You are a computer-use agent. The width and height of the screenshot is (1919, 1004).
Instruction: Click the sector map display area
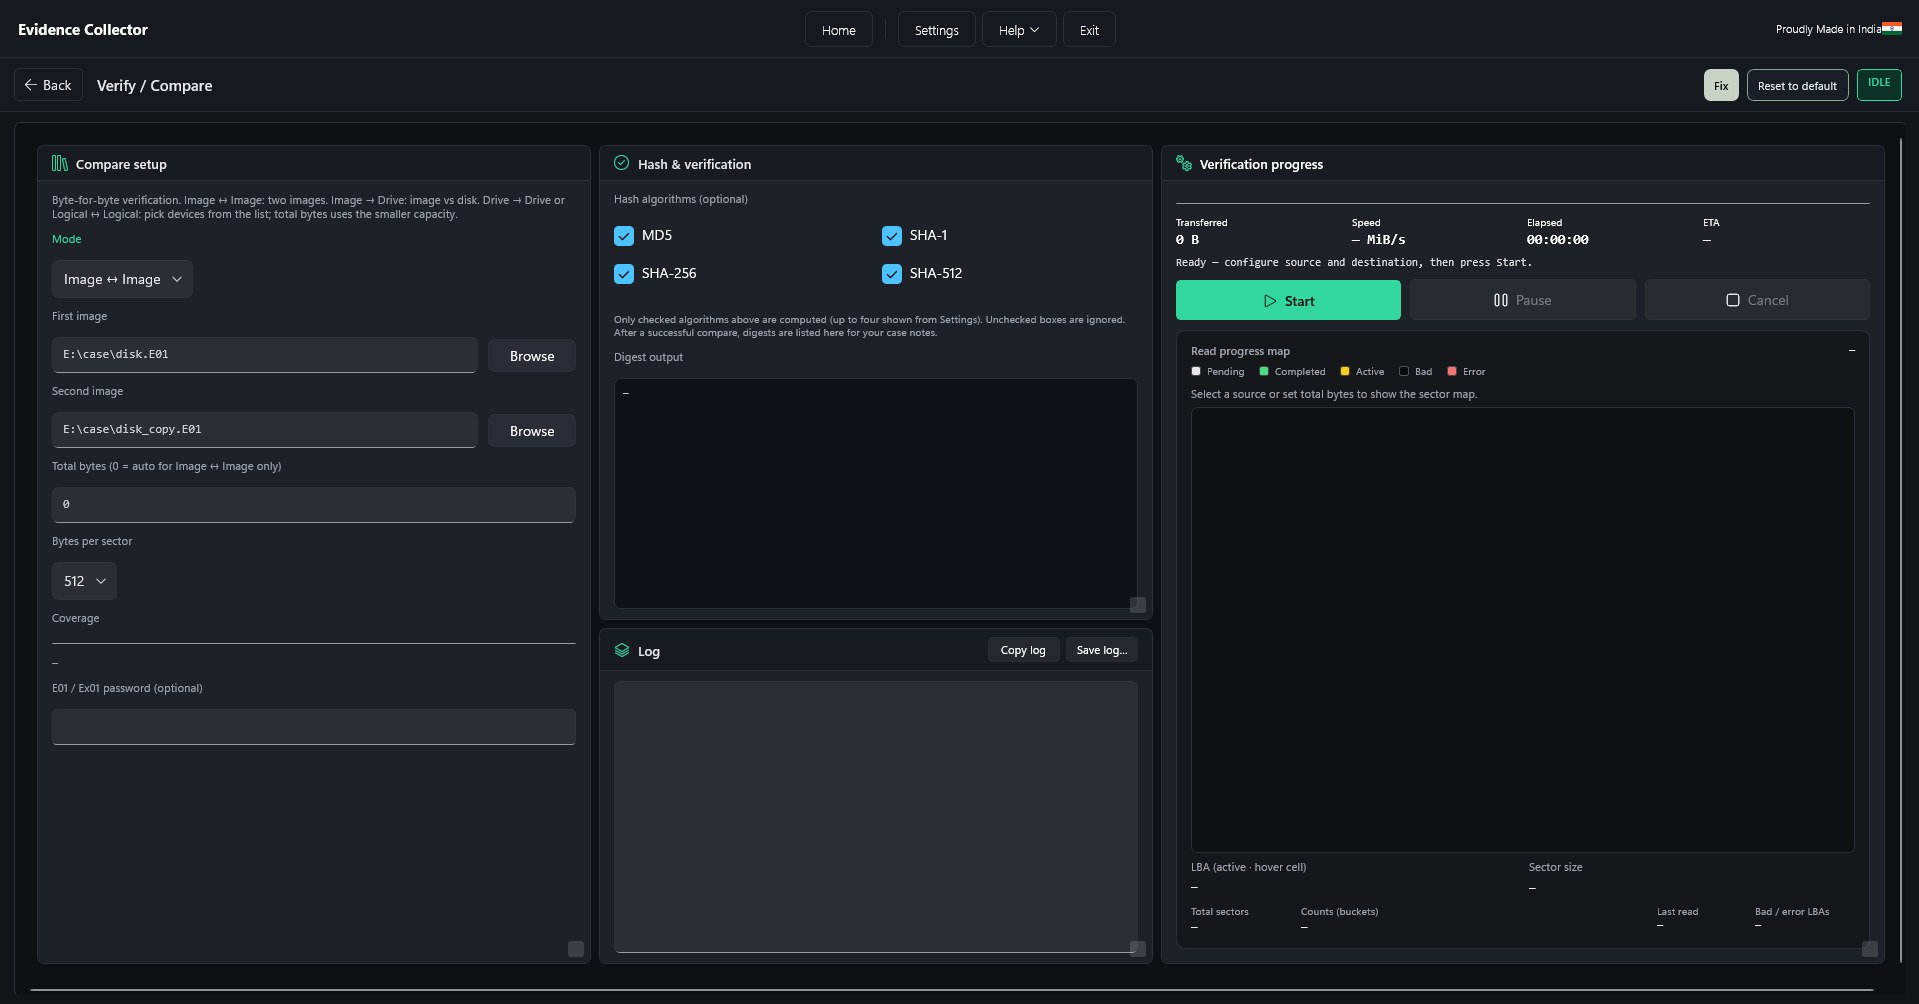pyautogui.click(x=1522, y=630)
